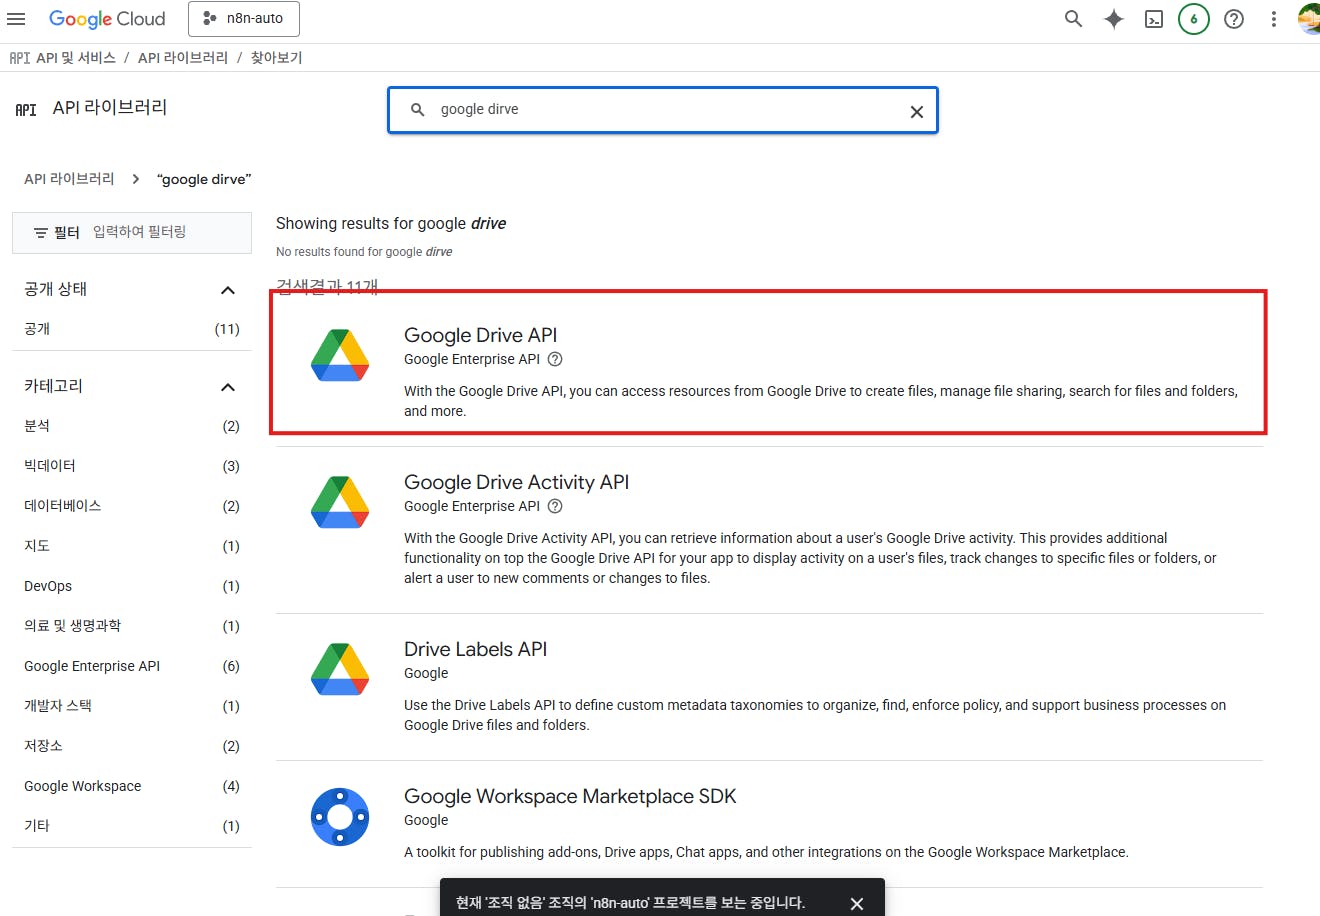This screenshot has height=916, width=1320.
Task: Filter by '분석' category
Action: [x=132, y=426]
